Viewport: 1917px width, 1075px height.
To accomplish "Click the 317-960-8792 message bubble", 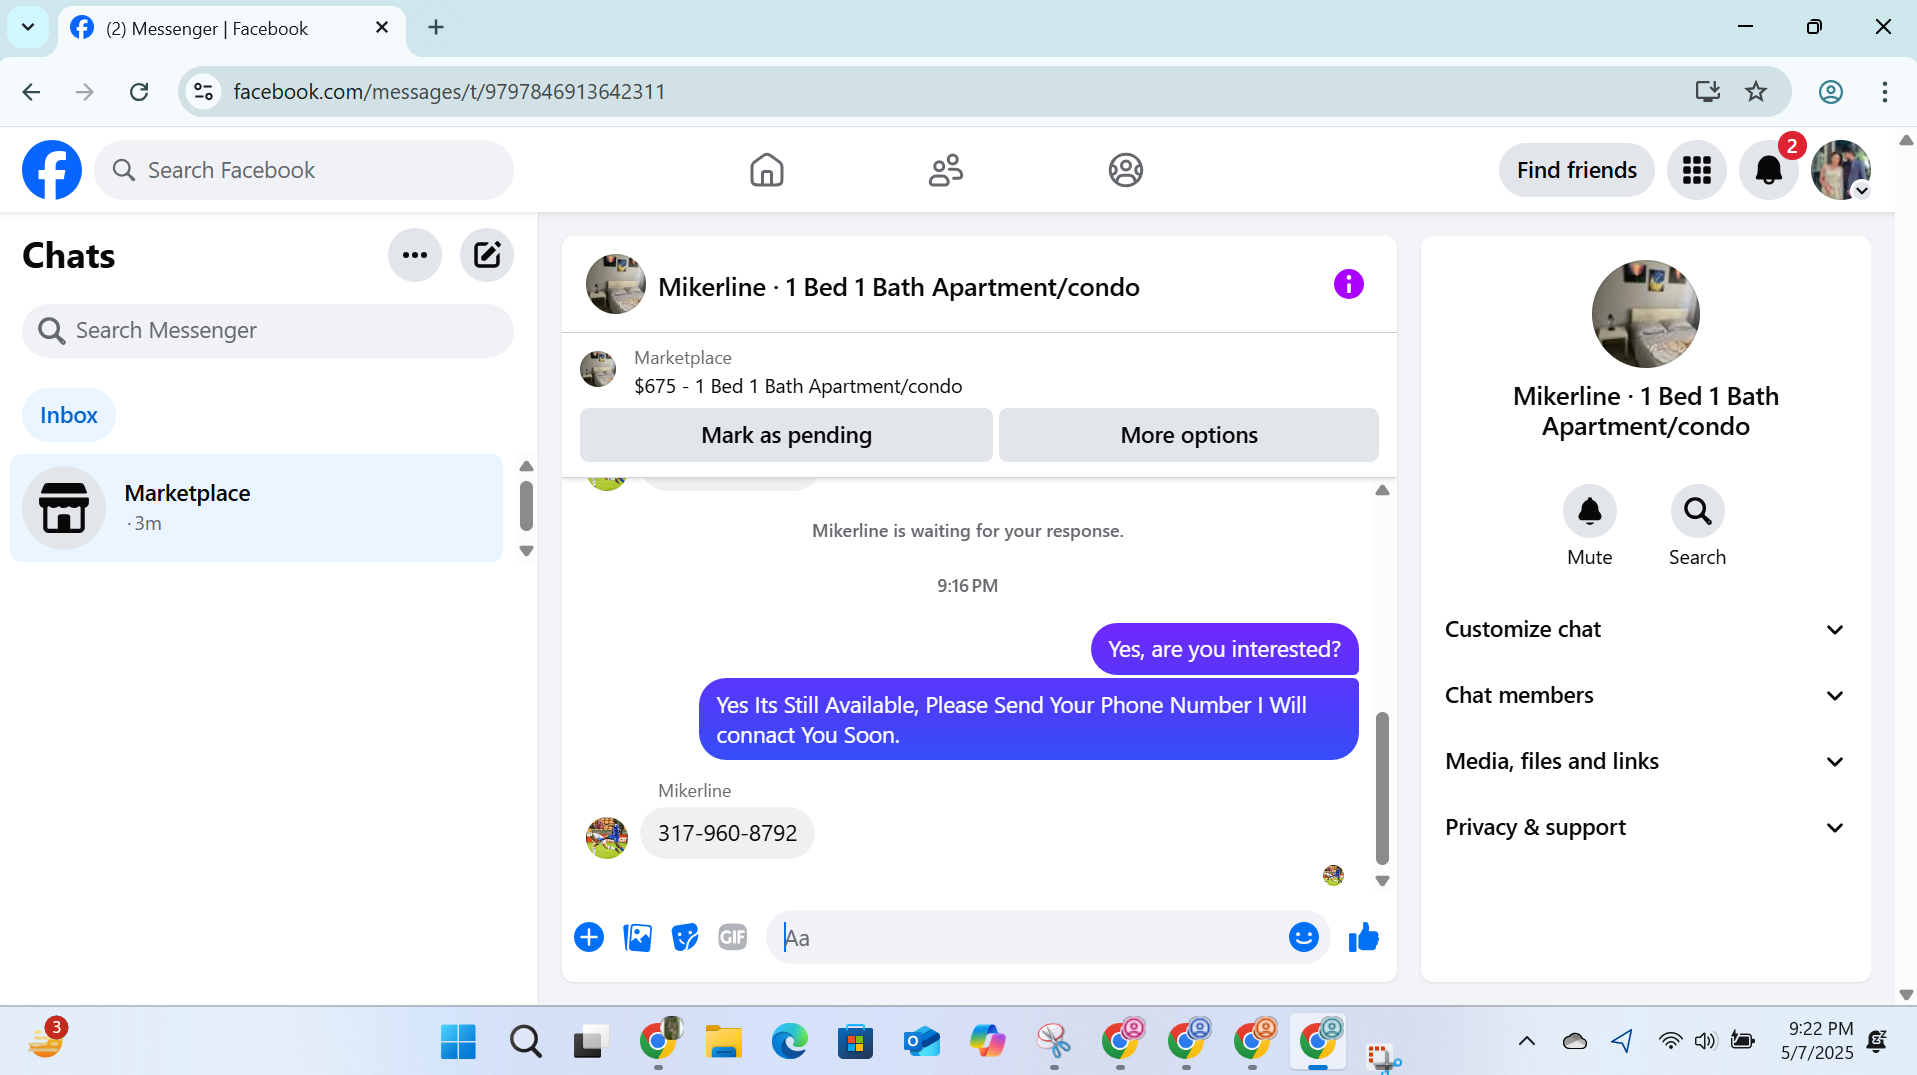I will pyautogui.click(x=727, y=833).
